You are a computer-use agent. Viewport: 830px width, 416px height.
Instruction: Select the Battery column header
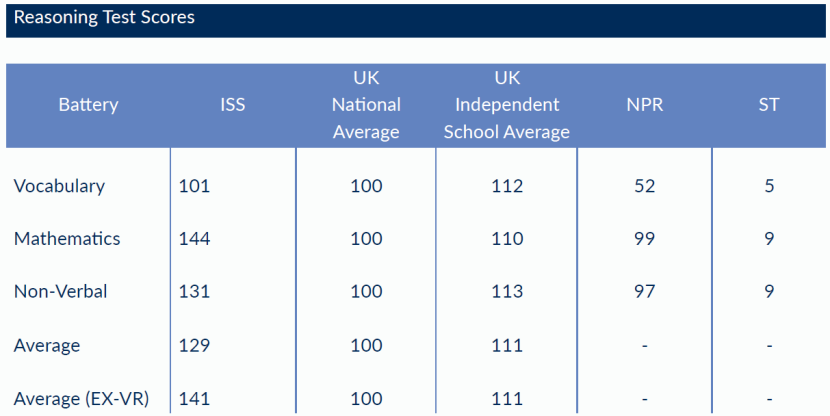[x=88, y=105]
